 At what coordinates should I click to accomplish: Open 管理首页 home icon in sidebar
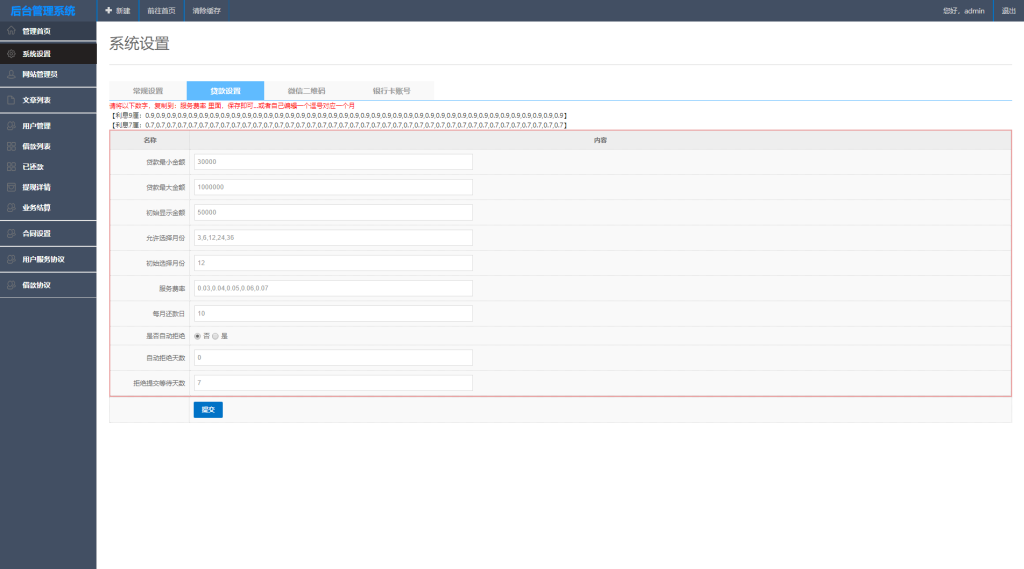[x=11, y=31]
